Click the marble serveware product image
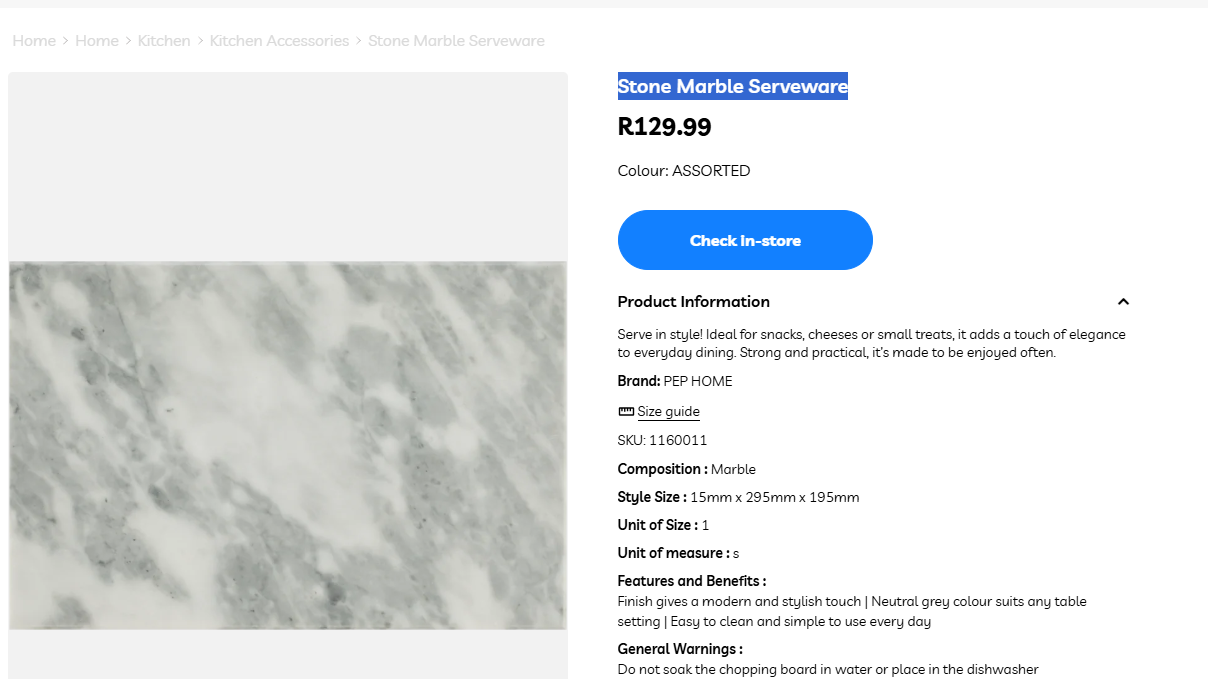This screenshot has width=1208, height=679. (288, 445)
